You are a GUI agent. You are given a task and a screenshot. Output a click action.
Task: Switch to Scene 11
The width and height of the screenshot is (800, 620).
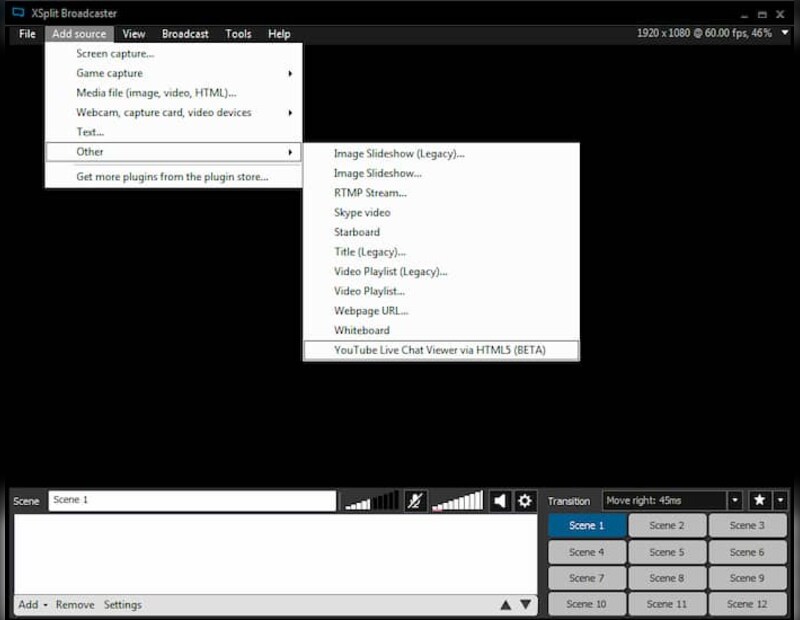point(667,604)
